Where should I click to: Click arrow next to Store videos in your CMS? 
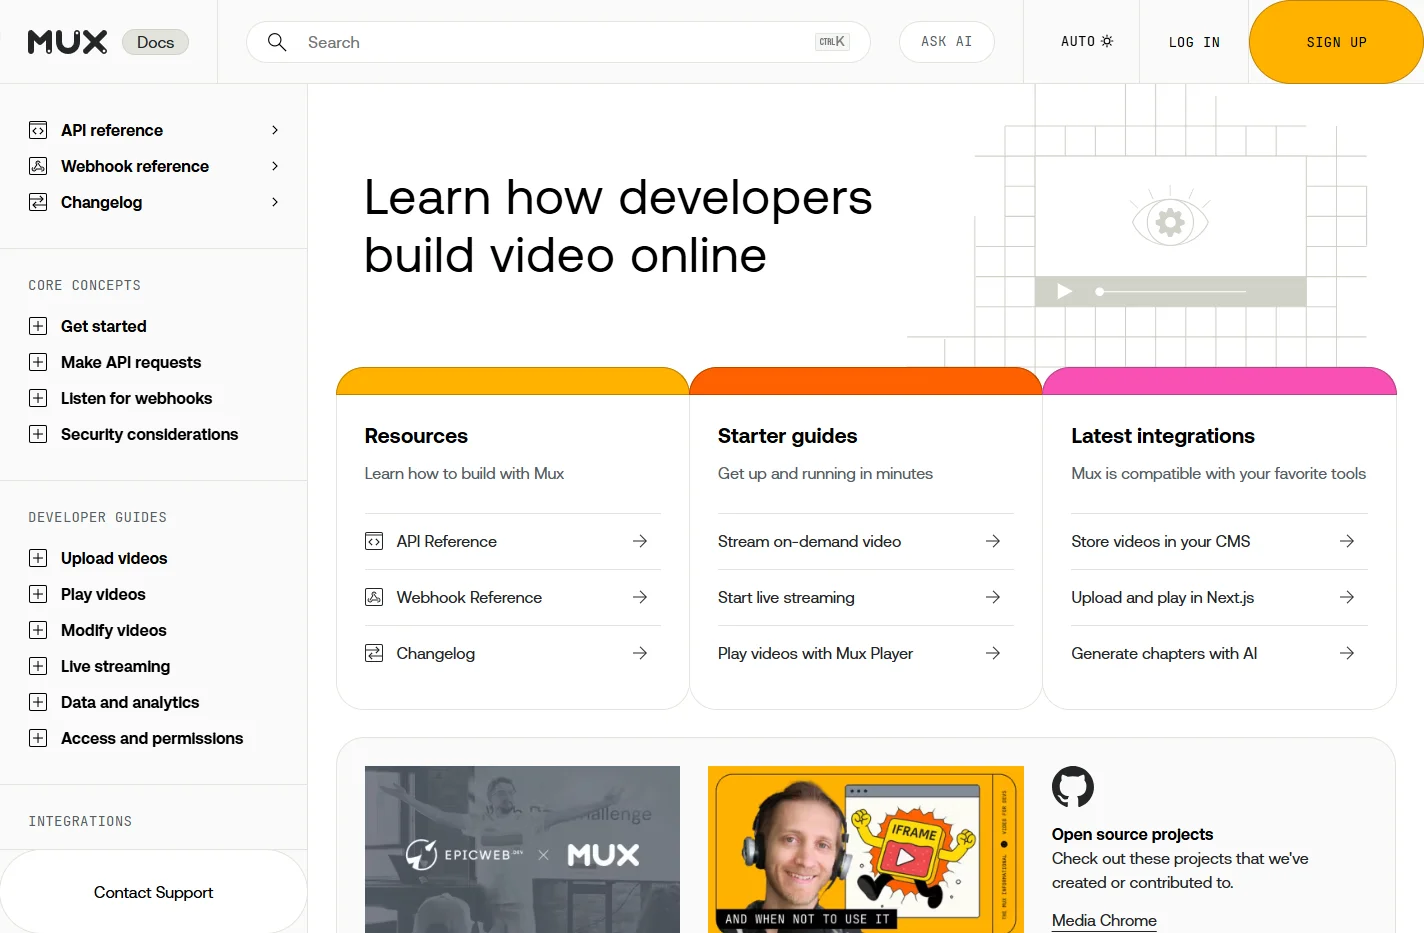coord(1347,541)
